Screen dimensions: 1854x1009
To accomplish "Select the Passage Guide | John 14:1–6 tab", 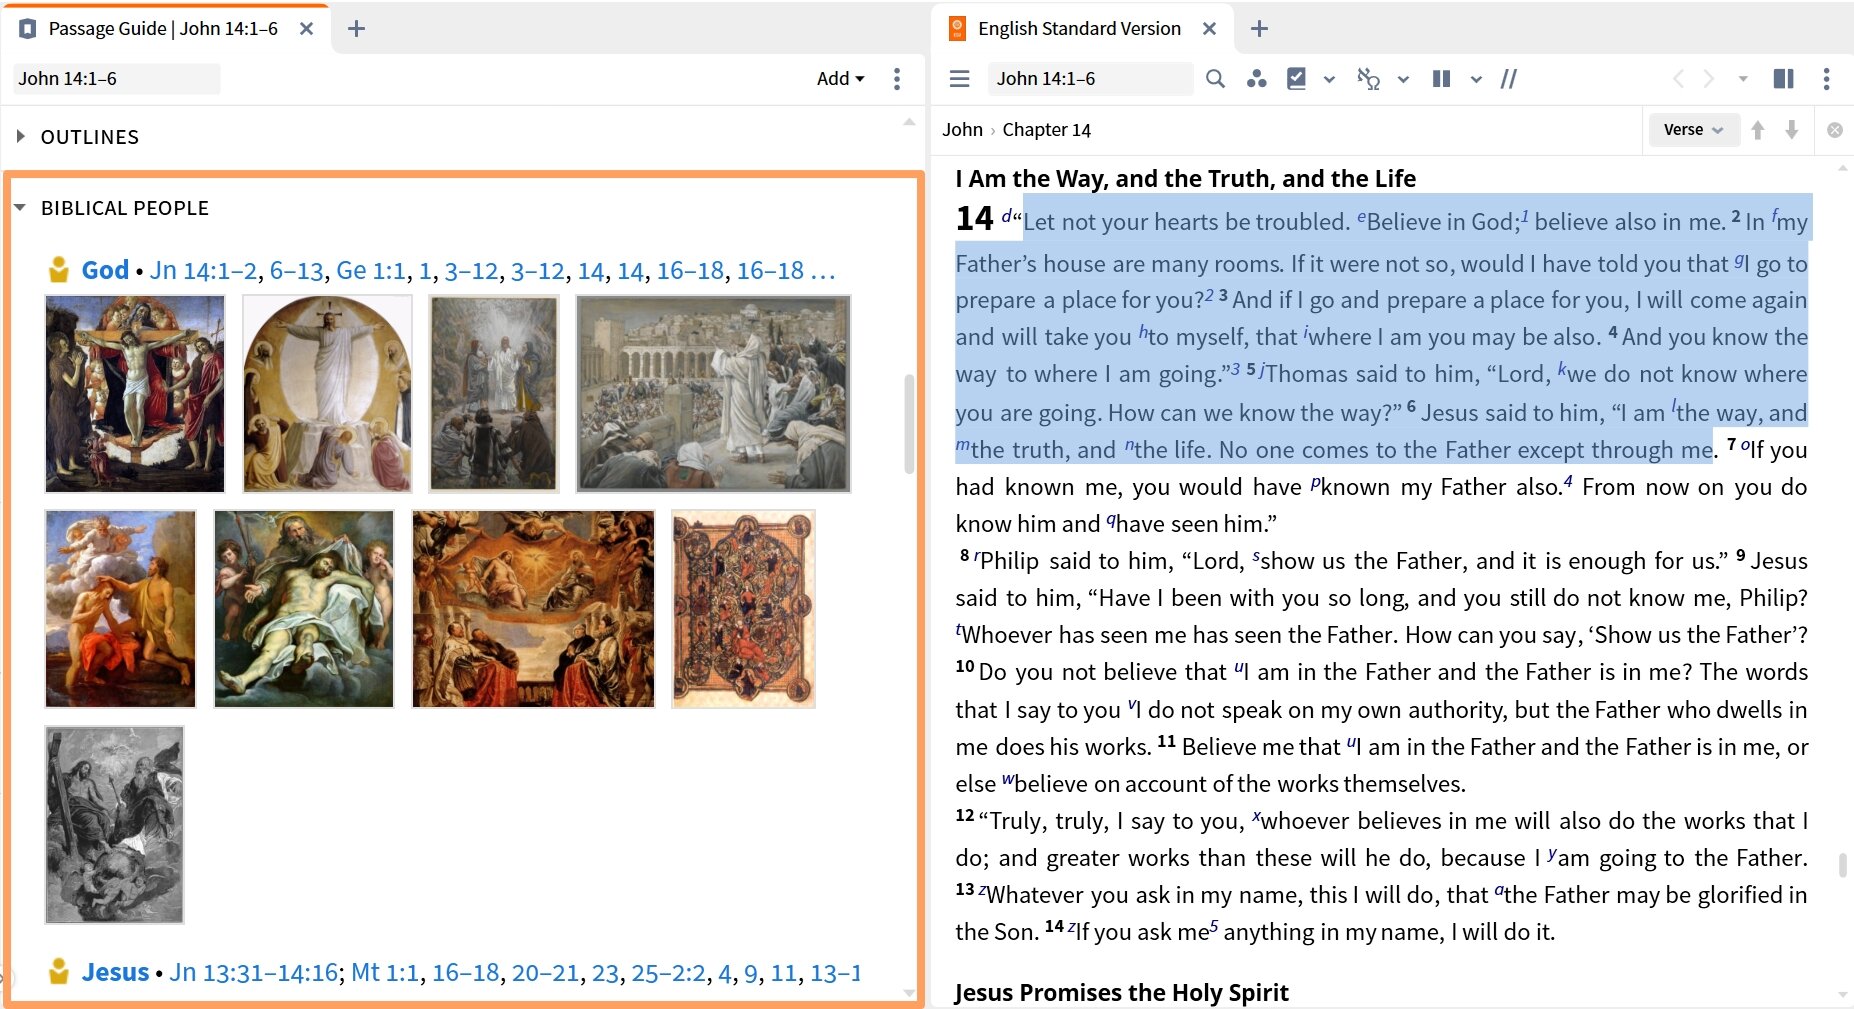I will (163, 29).
